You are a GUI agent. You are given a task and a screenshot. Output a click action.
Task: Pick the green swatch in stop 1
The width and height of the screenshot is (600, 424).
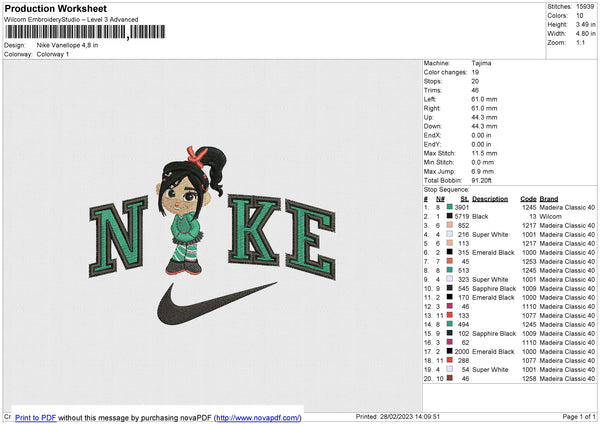point(450,207)
